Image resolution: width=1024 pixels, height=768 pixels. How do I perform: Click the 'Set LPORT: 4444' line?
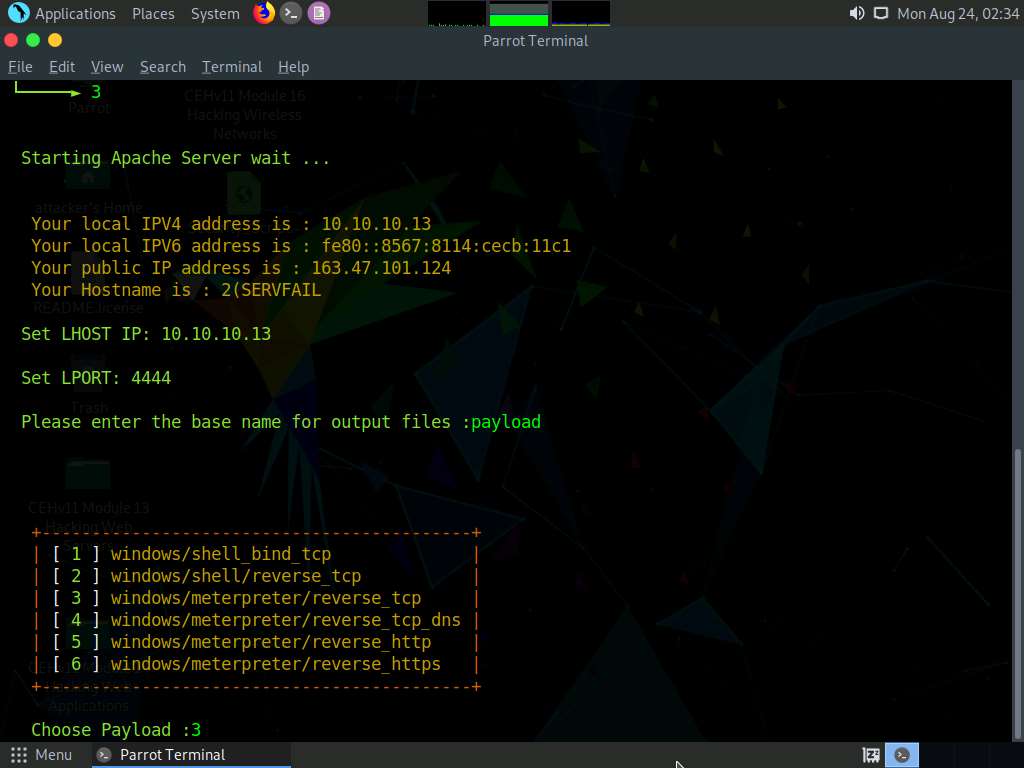(x=96, y=378)
